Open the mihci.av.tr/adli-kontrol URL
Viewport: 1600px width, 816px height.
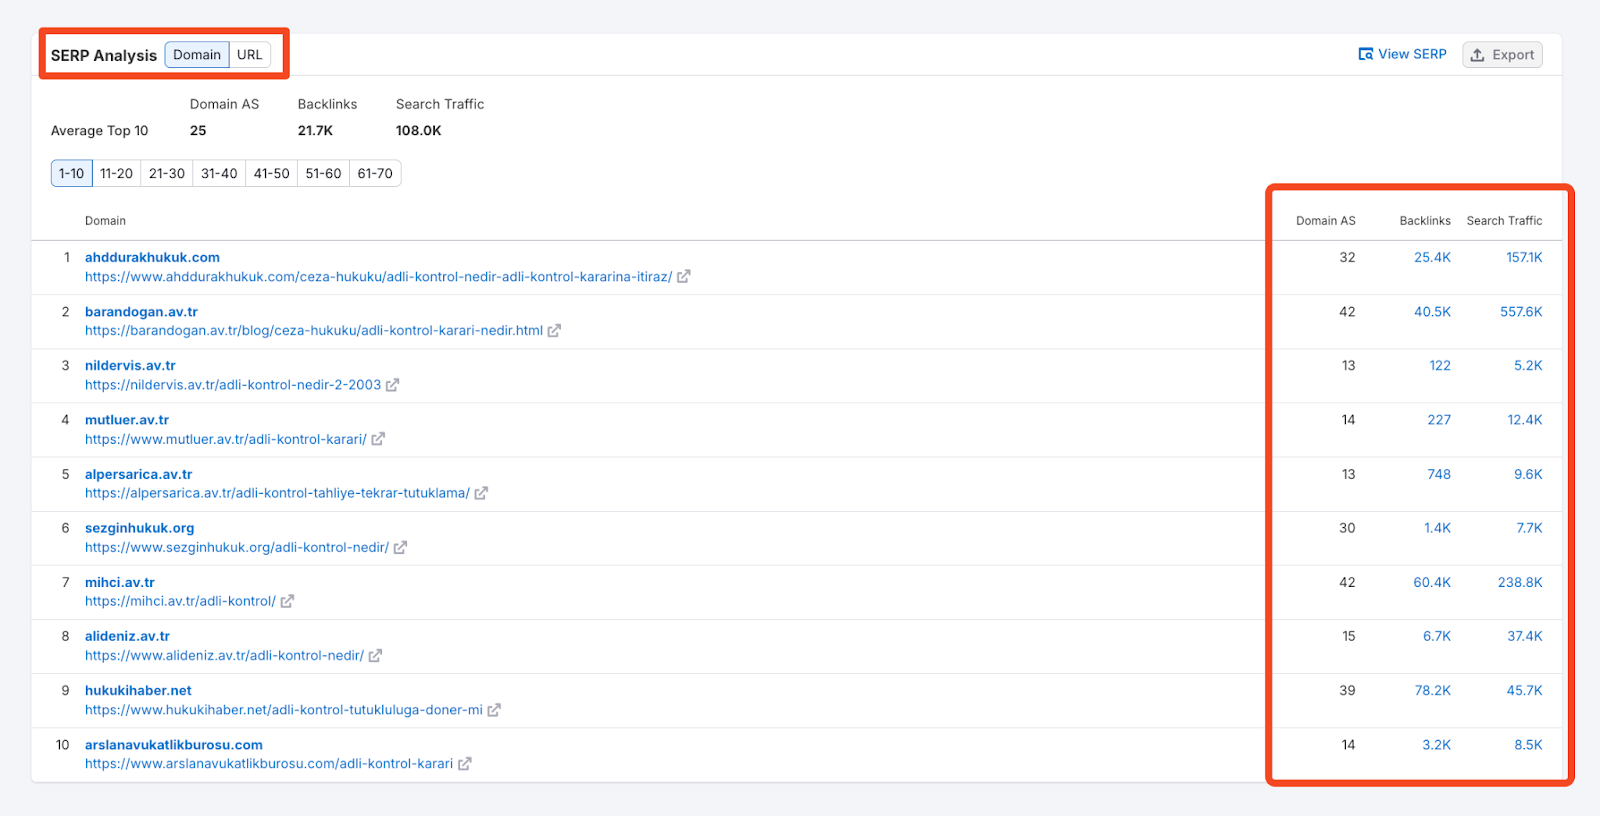[x=180, y=601]
